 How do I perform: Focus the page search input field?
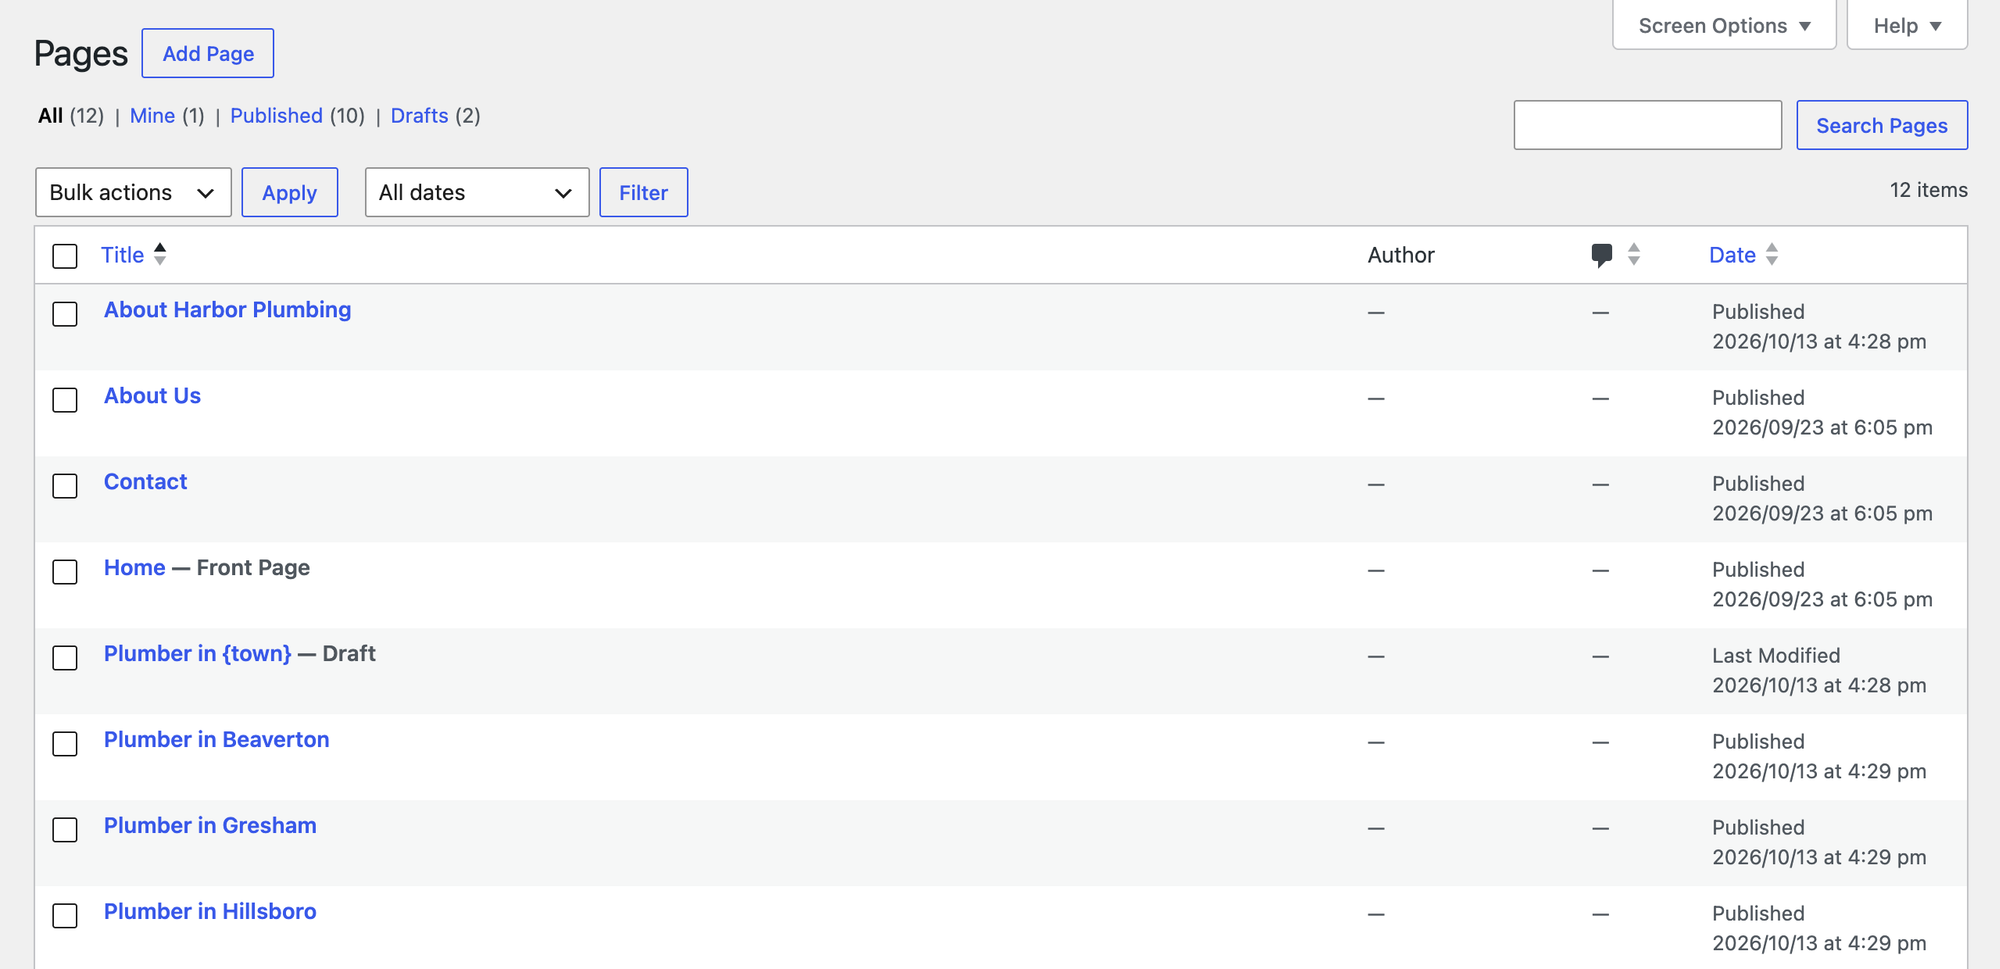point(1648,125)
